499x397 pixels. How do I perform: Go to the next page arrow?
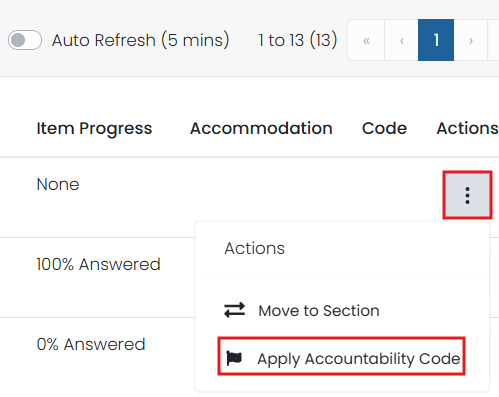pyautogui.click(x=471, y=40)
